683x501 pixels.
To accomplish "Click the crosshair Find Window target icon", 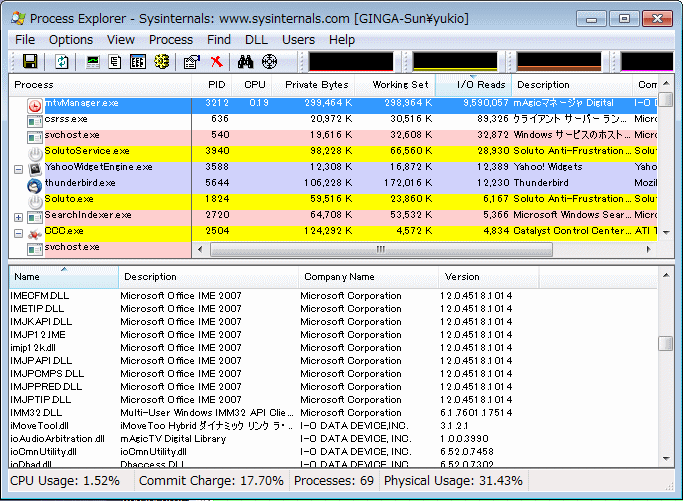I will click(x=269, y=62).
